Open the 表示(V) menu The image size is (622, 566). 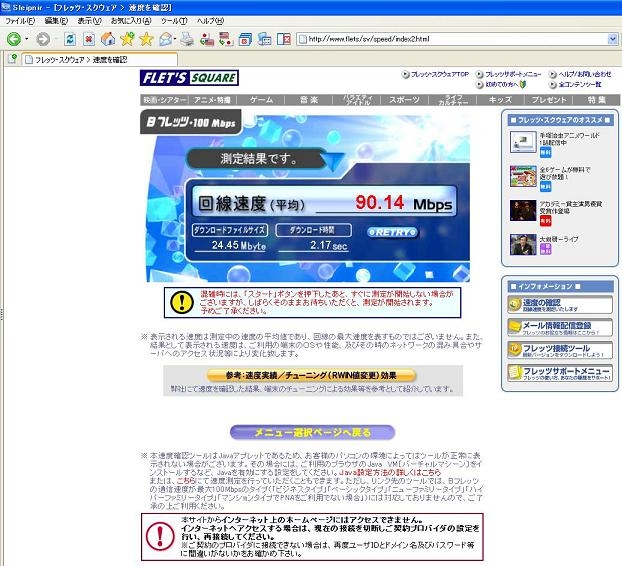[89, 21]
